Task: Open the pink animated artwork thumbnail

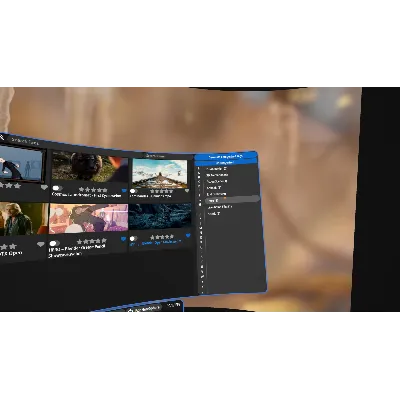Action: (x=89, y=218)
